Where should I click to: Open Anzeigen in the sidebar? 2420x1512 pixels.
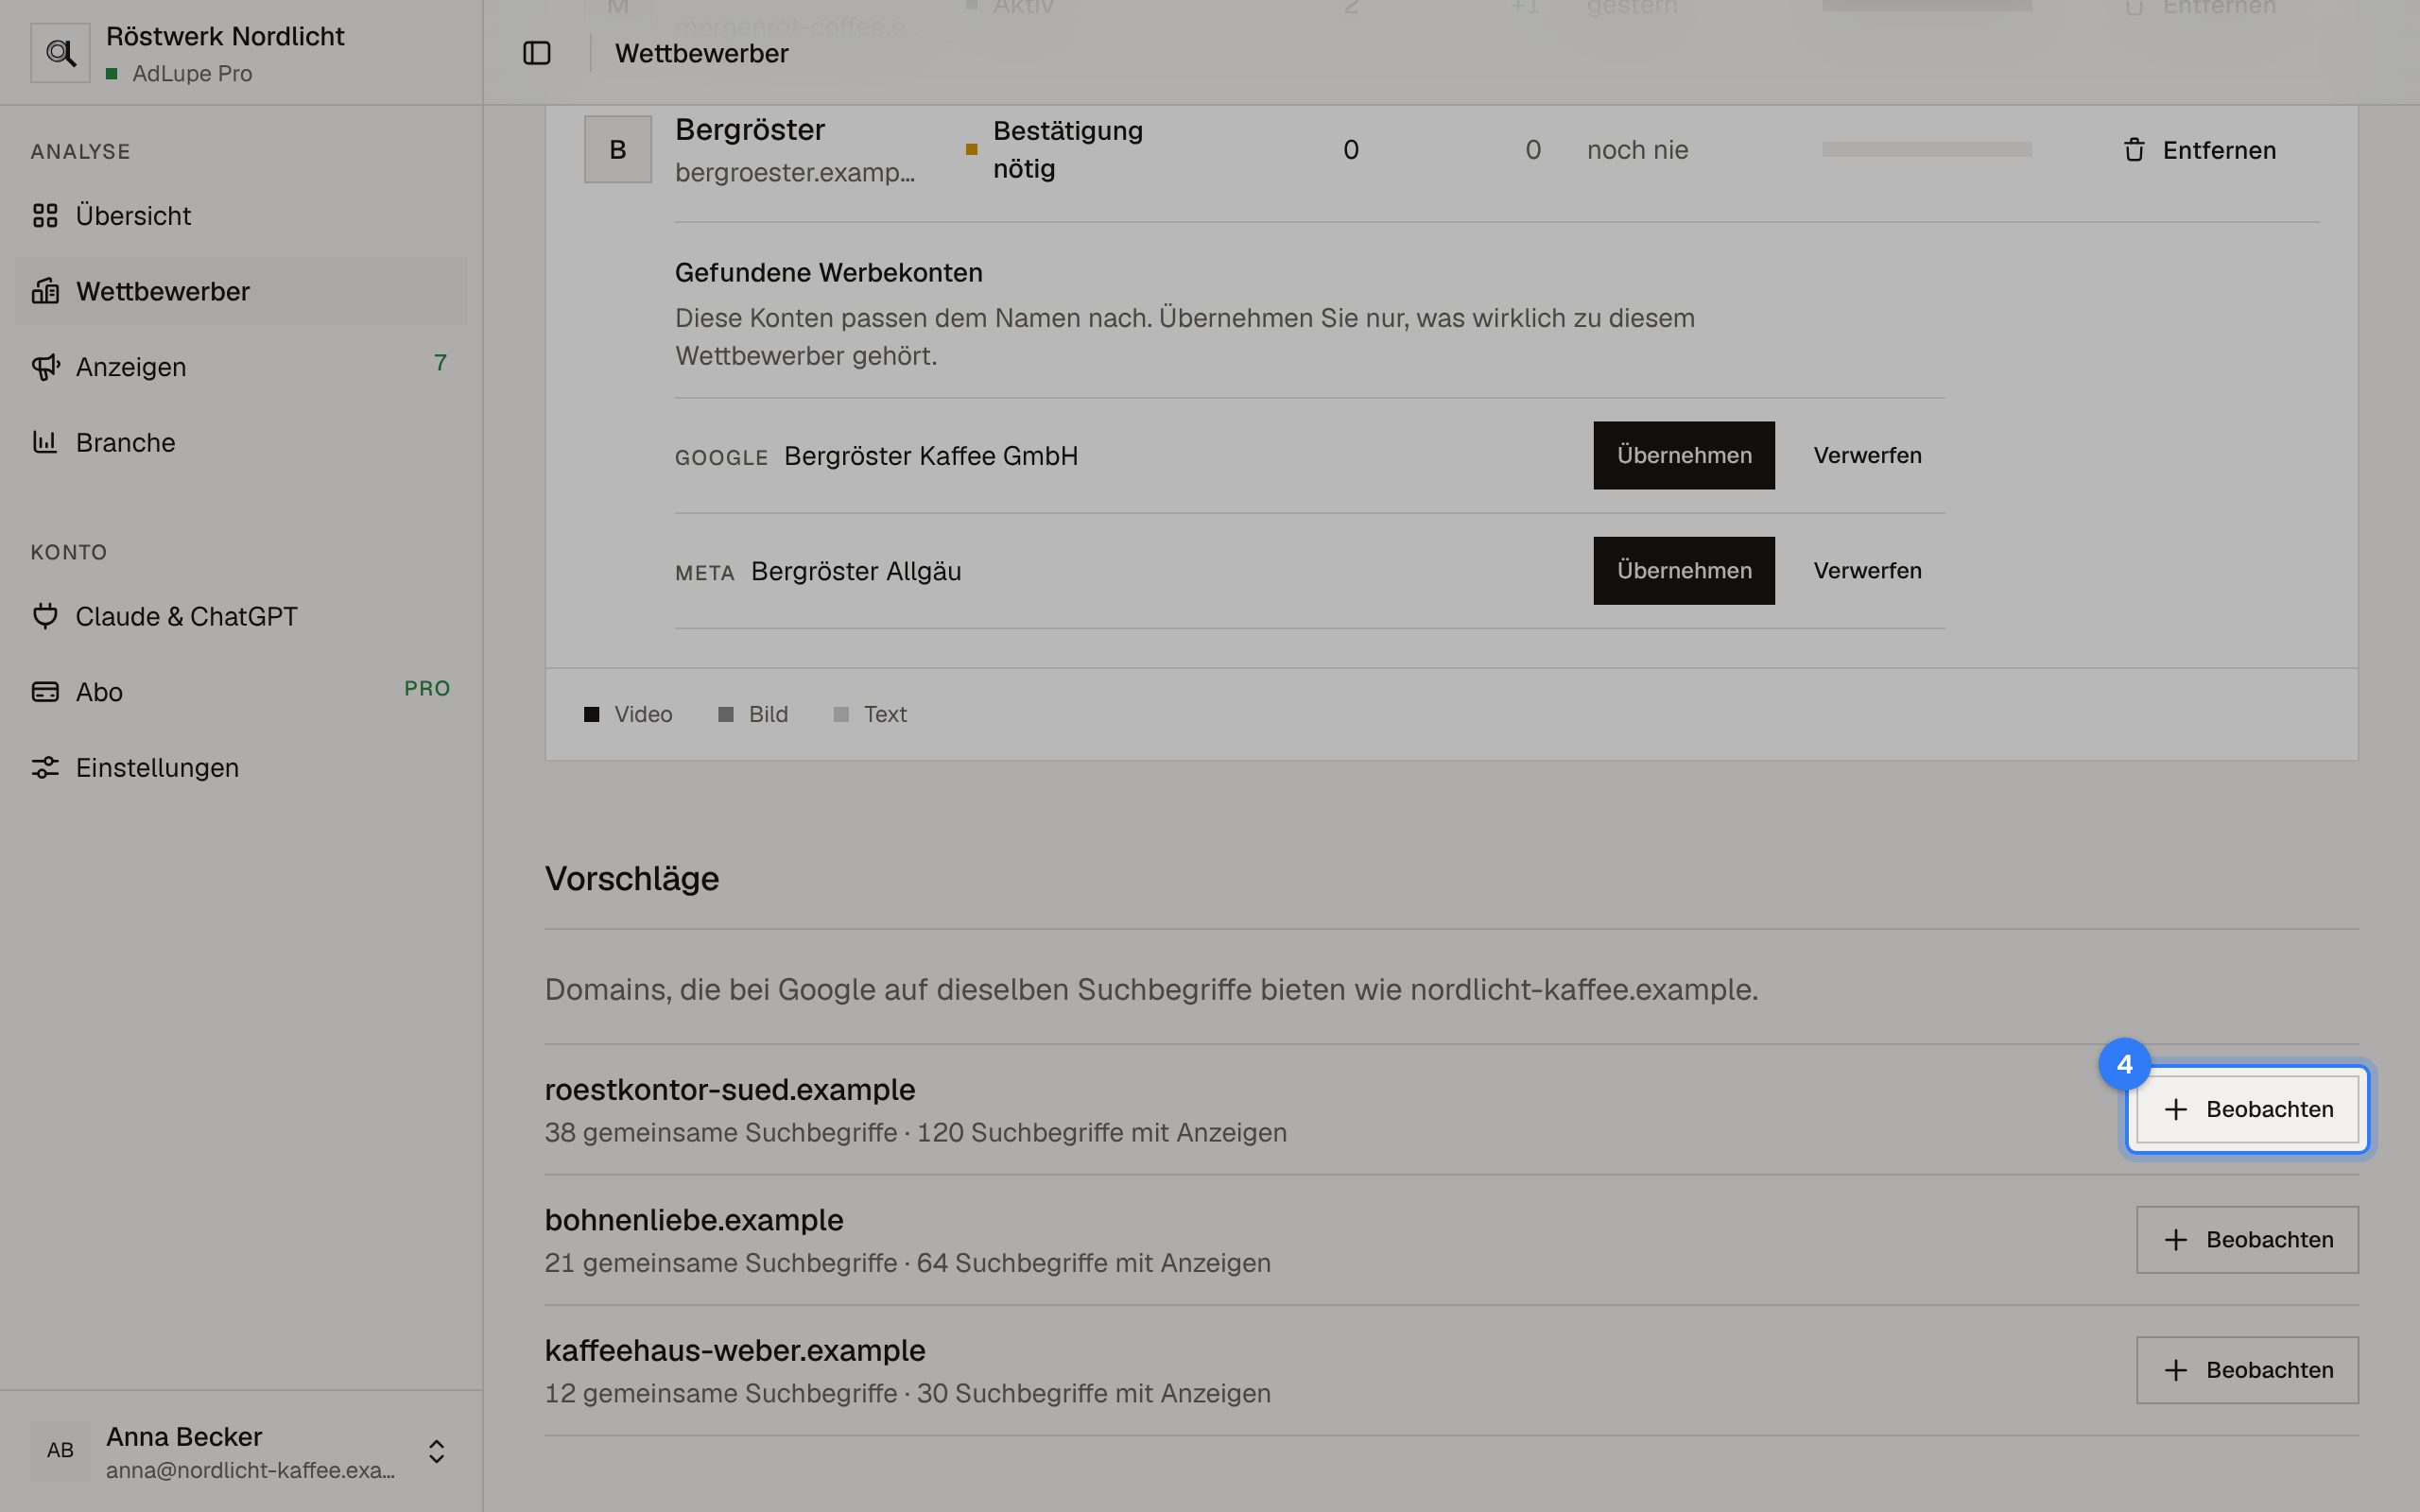click(241, 367)
